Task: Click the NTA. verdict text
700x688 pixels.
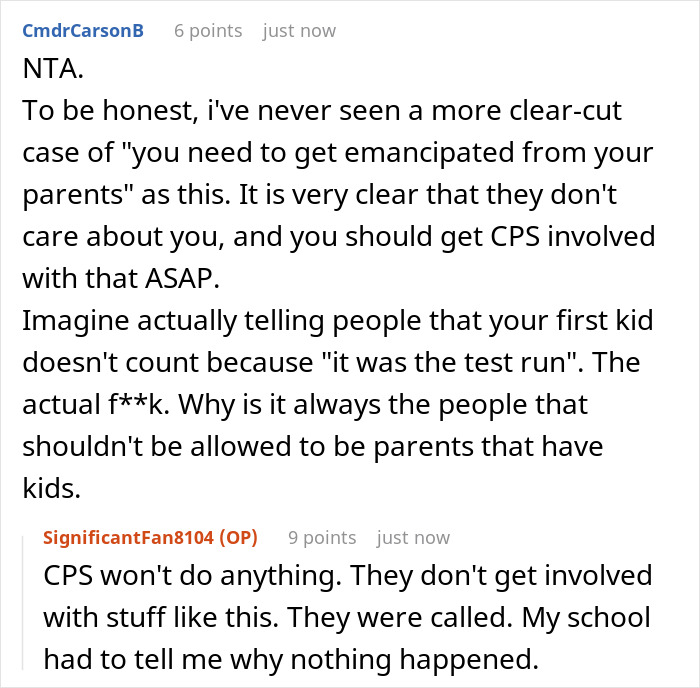Action: [x=53, y=69]
